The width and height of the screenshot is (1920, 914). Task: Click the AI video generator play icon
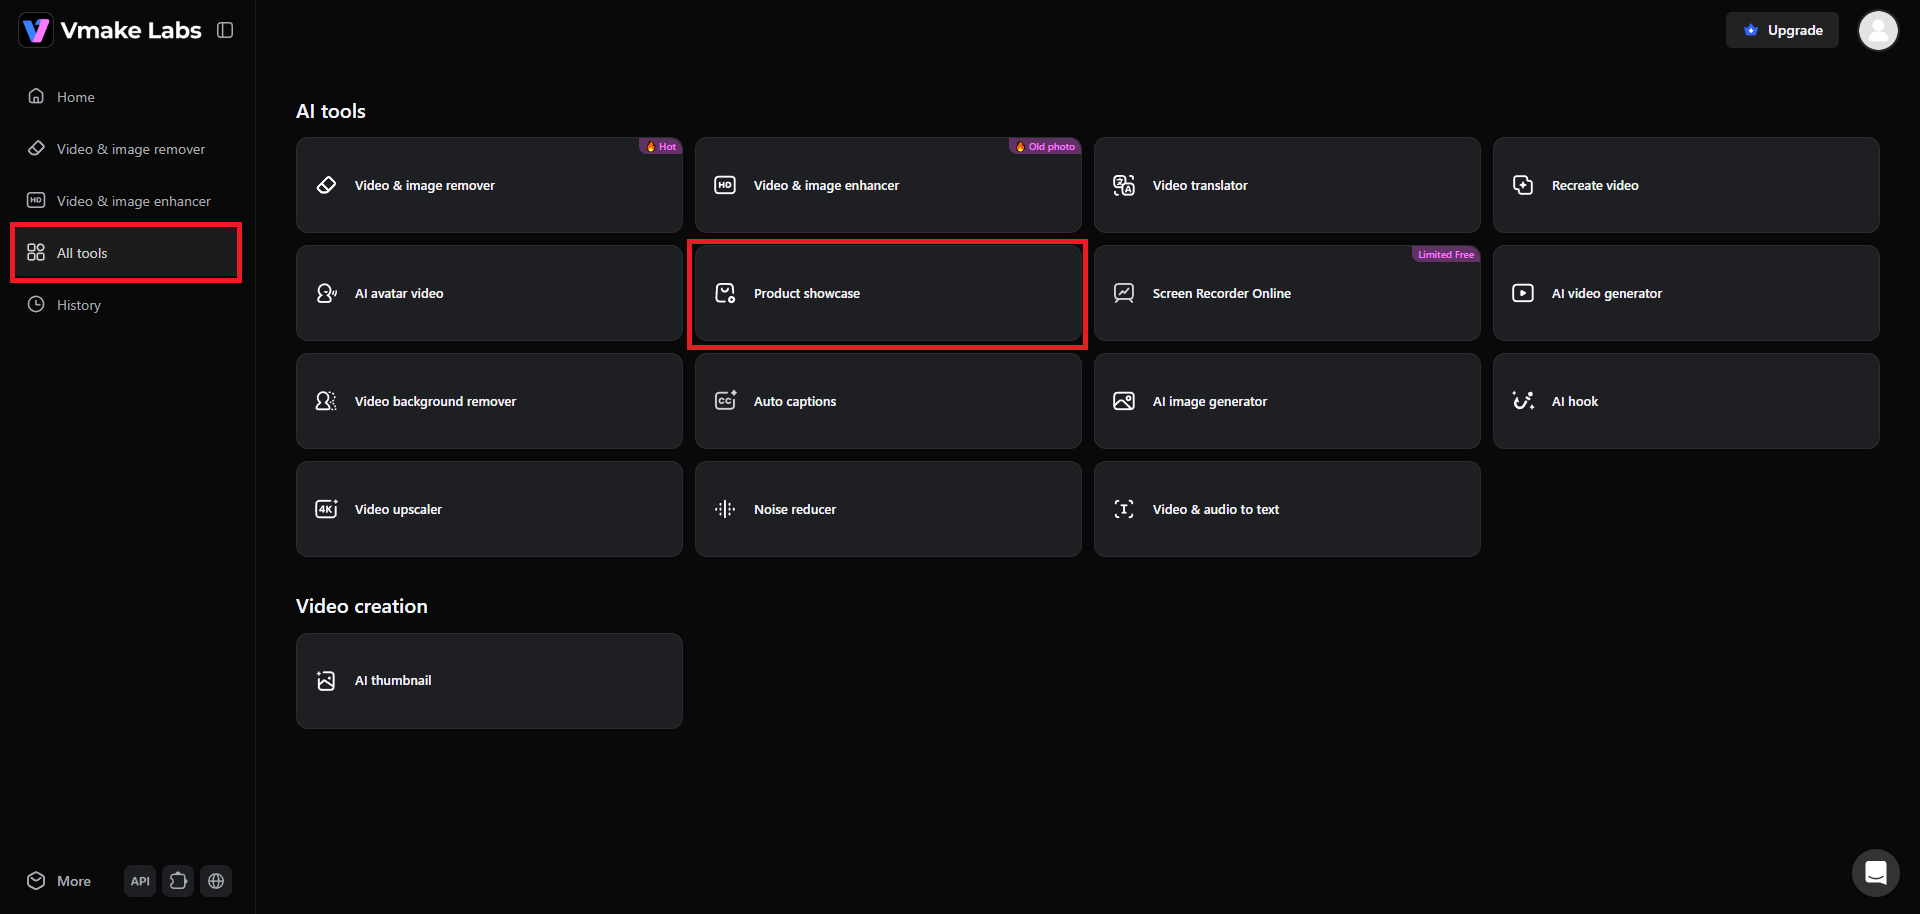click(1523, 293)
